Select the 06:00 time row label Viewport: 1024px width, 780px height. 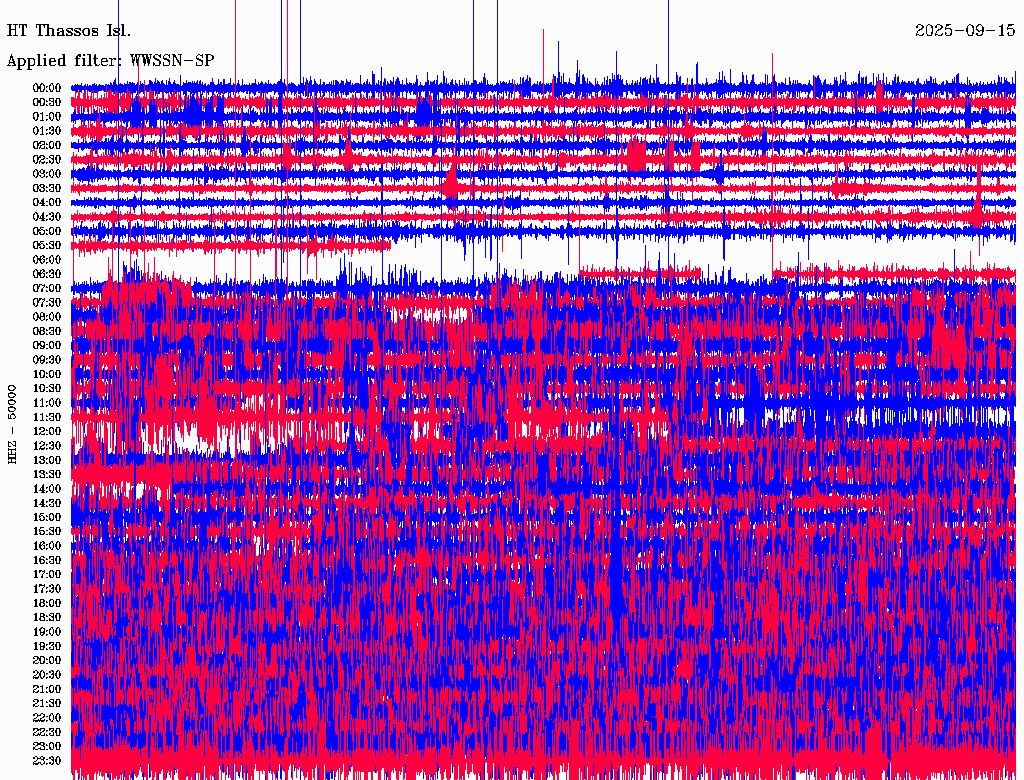(47, 259)
